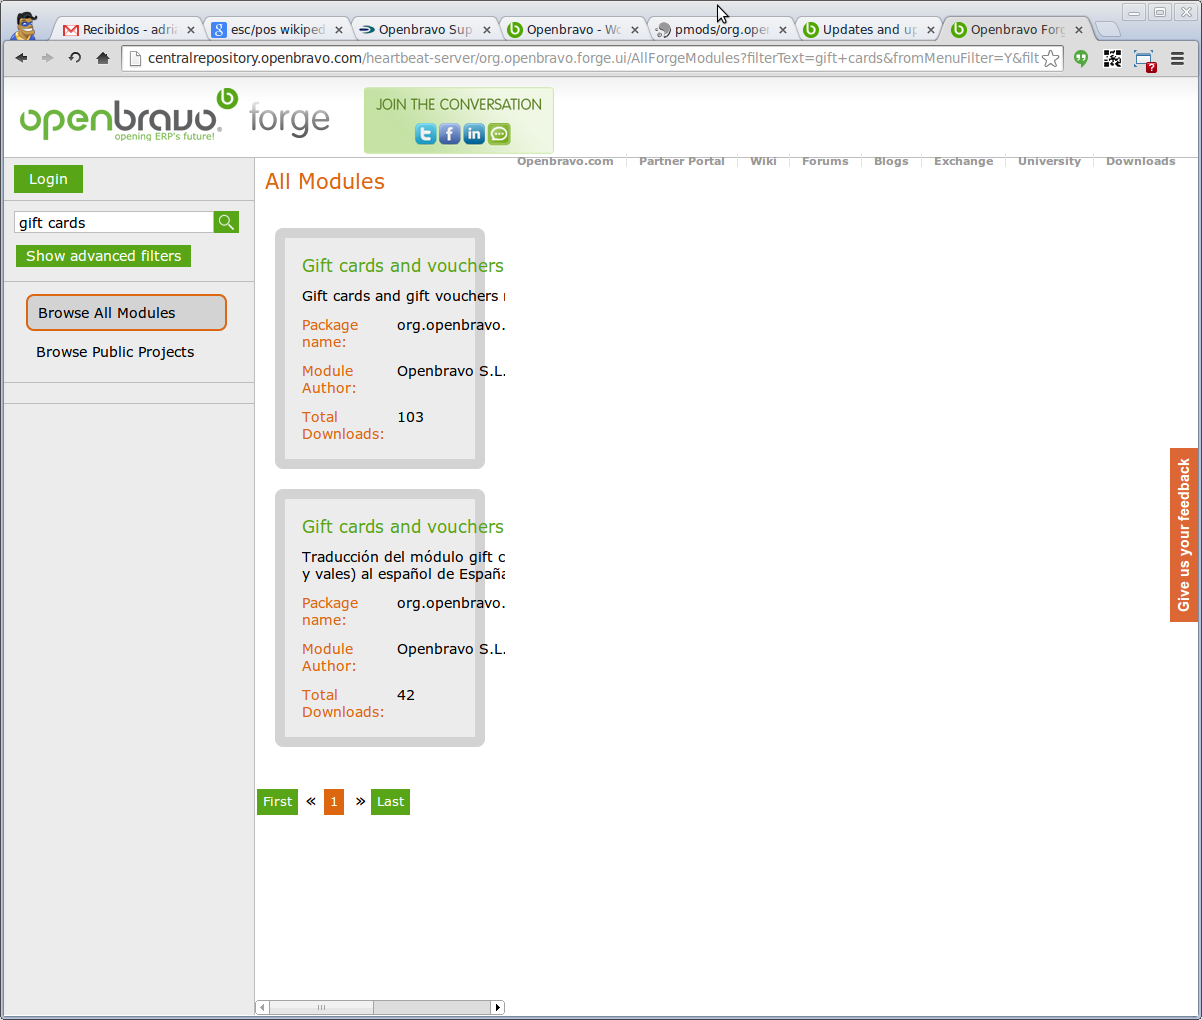Image resolution: width=1202 pixels, height=1020 pixels.
Task: Open the Openbravo.com link
Action: click(x=565, y=161)
